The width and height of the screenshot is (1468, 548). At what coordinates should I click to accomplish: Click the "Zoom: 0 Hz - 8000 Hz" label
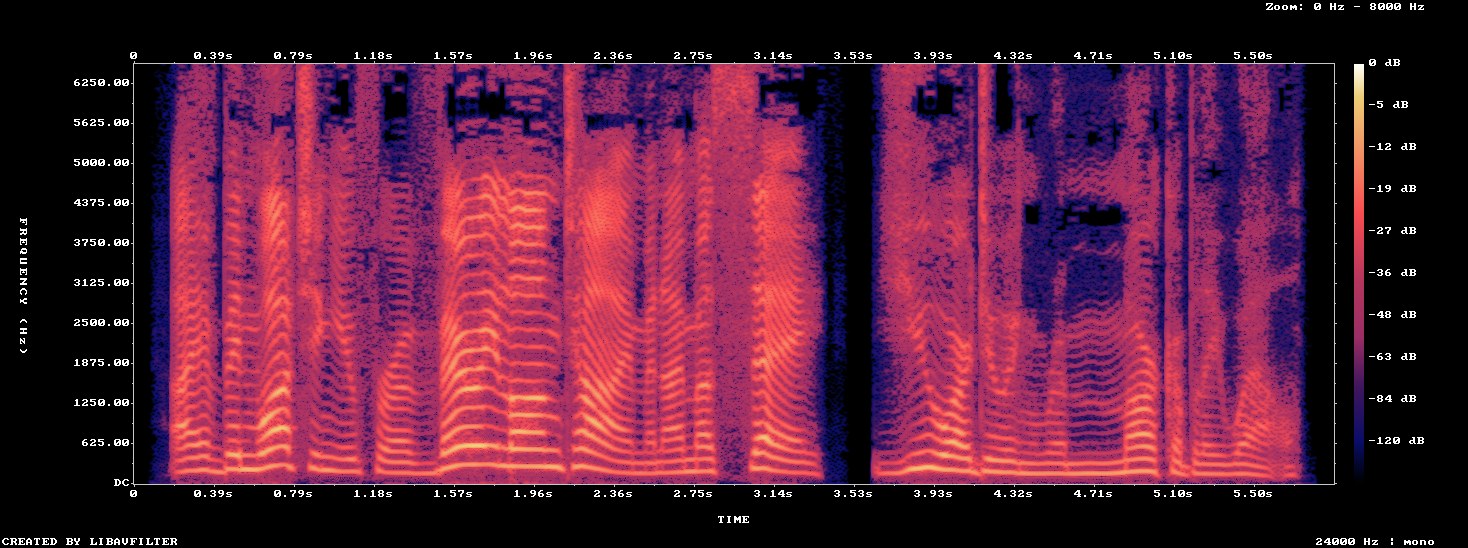(1344, 7)
